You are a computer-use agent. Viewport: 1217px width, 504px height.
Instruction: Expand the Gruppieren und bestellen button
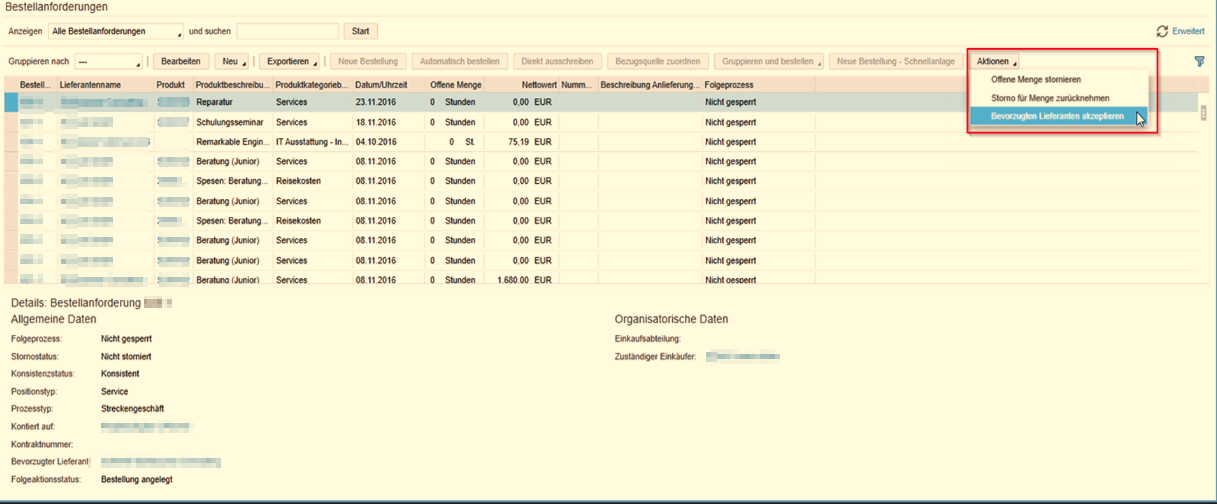(770, 61)
